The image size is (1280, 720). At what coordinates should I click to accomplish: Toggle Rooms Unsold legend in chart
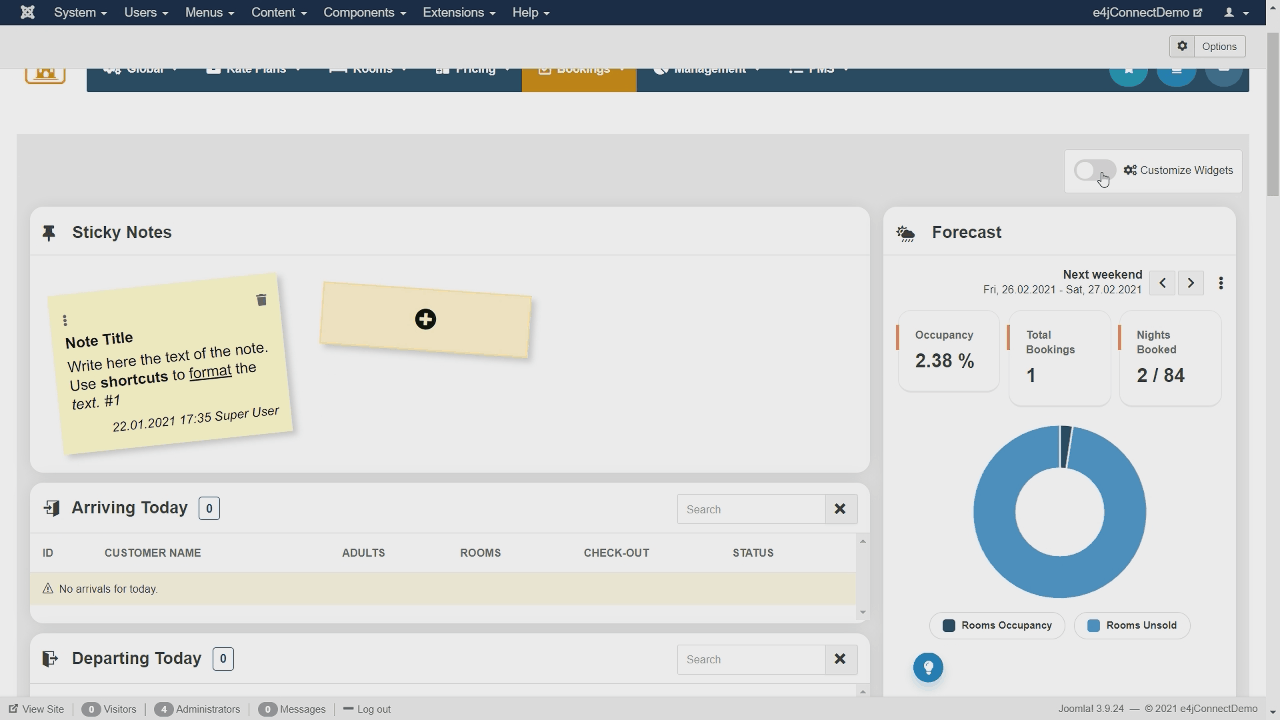(x=1131, y=625)
